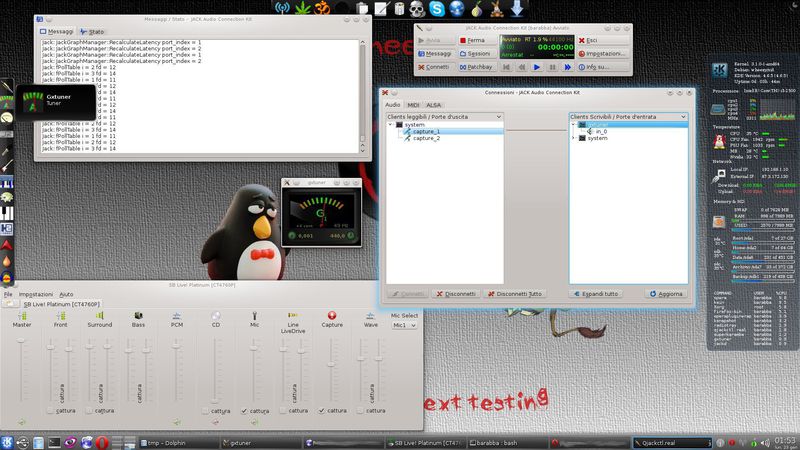Collapse the system node in the output ports tree

[x=391, y=124]
